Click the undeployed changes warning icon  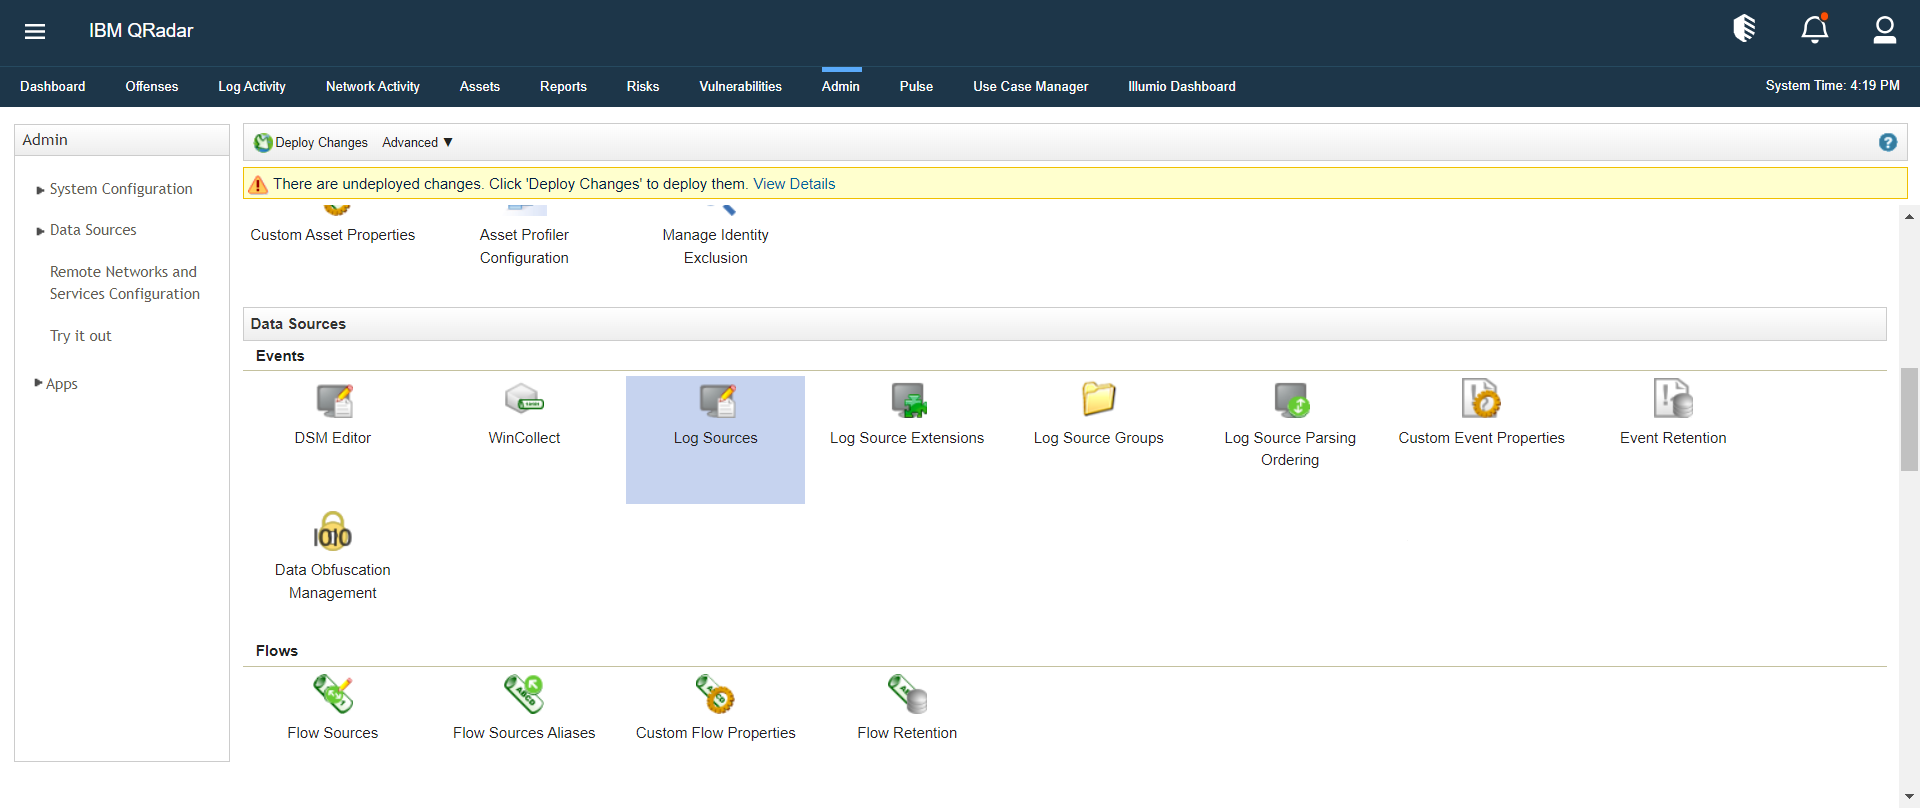[258, 184]
